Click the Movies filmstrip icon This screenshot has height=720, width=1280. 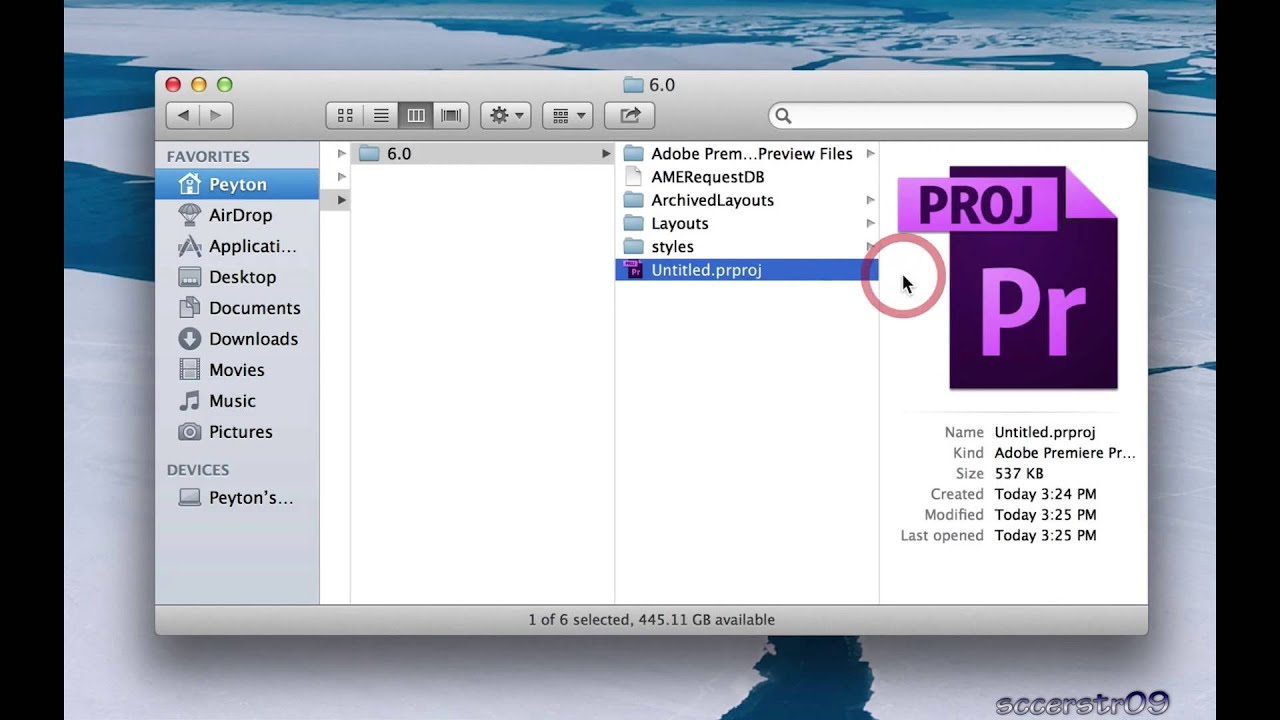pos(189,370)
